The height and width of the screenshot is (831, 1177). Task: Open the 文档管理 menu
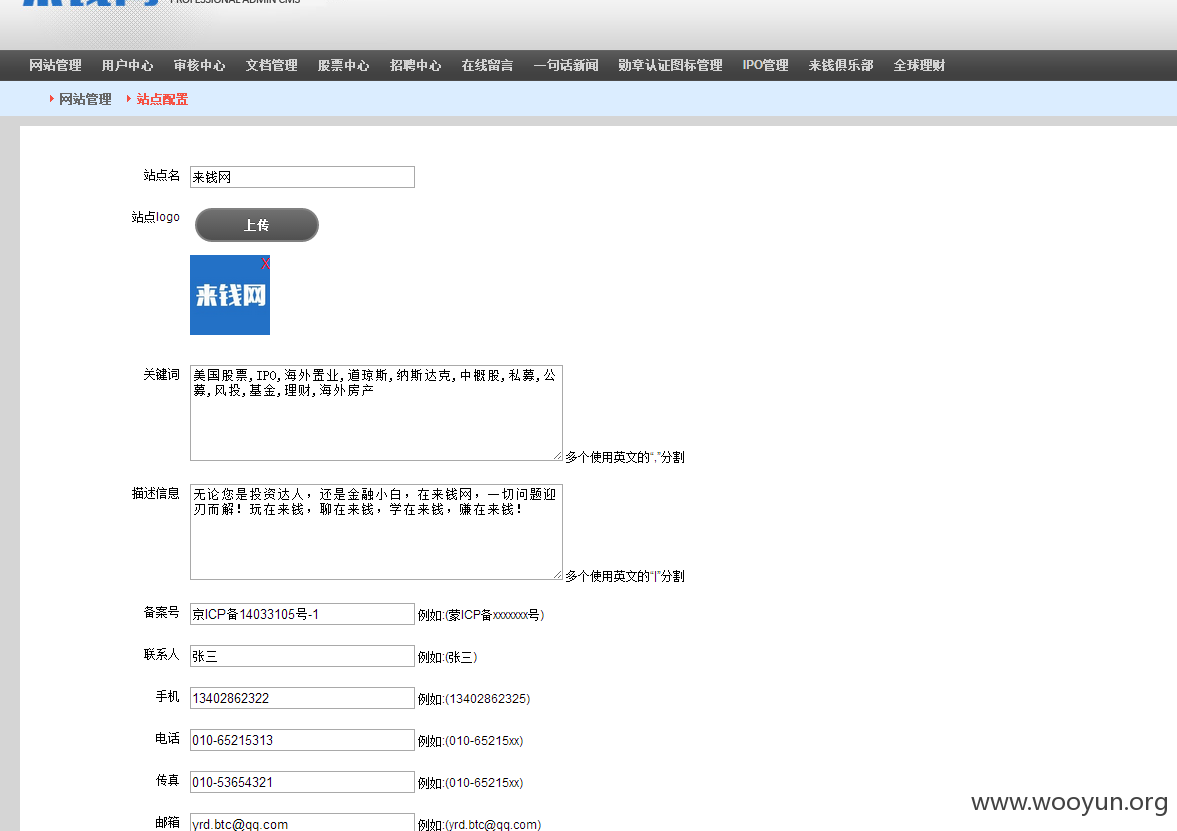272,65
